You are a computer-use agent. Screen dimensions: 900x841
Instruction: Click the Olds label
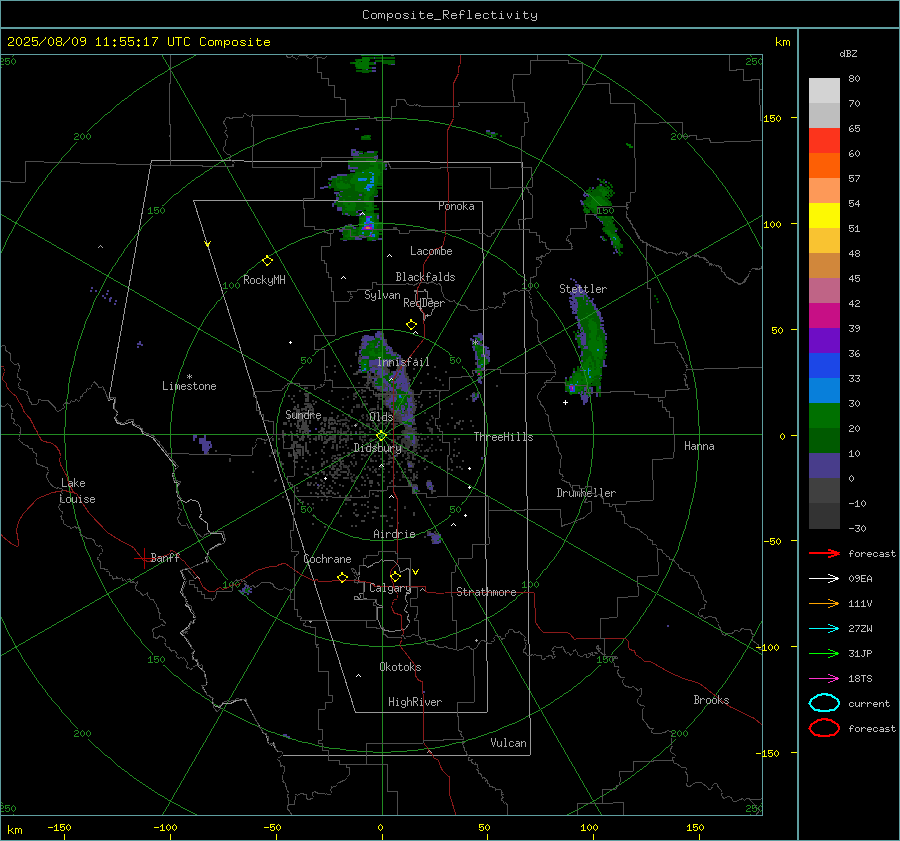pyautogui.click(x=381, y=417)
